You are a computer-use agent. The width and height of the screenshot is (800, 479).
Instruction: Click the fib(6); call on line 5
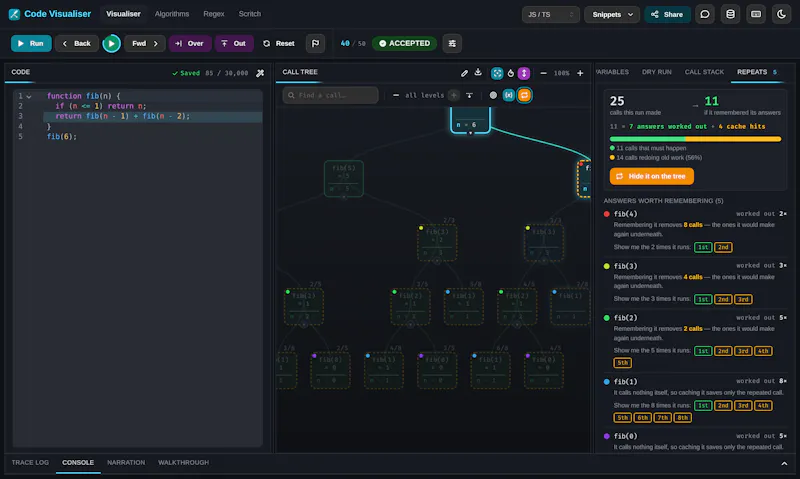[x=62, y=137]
